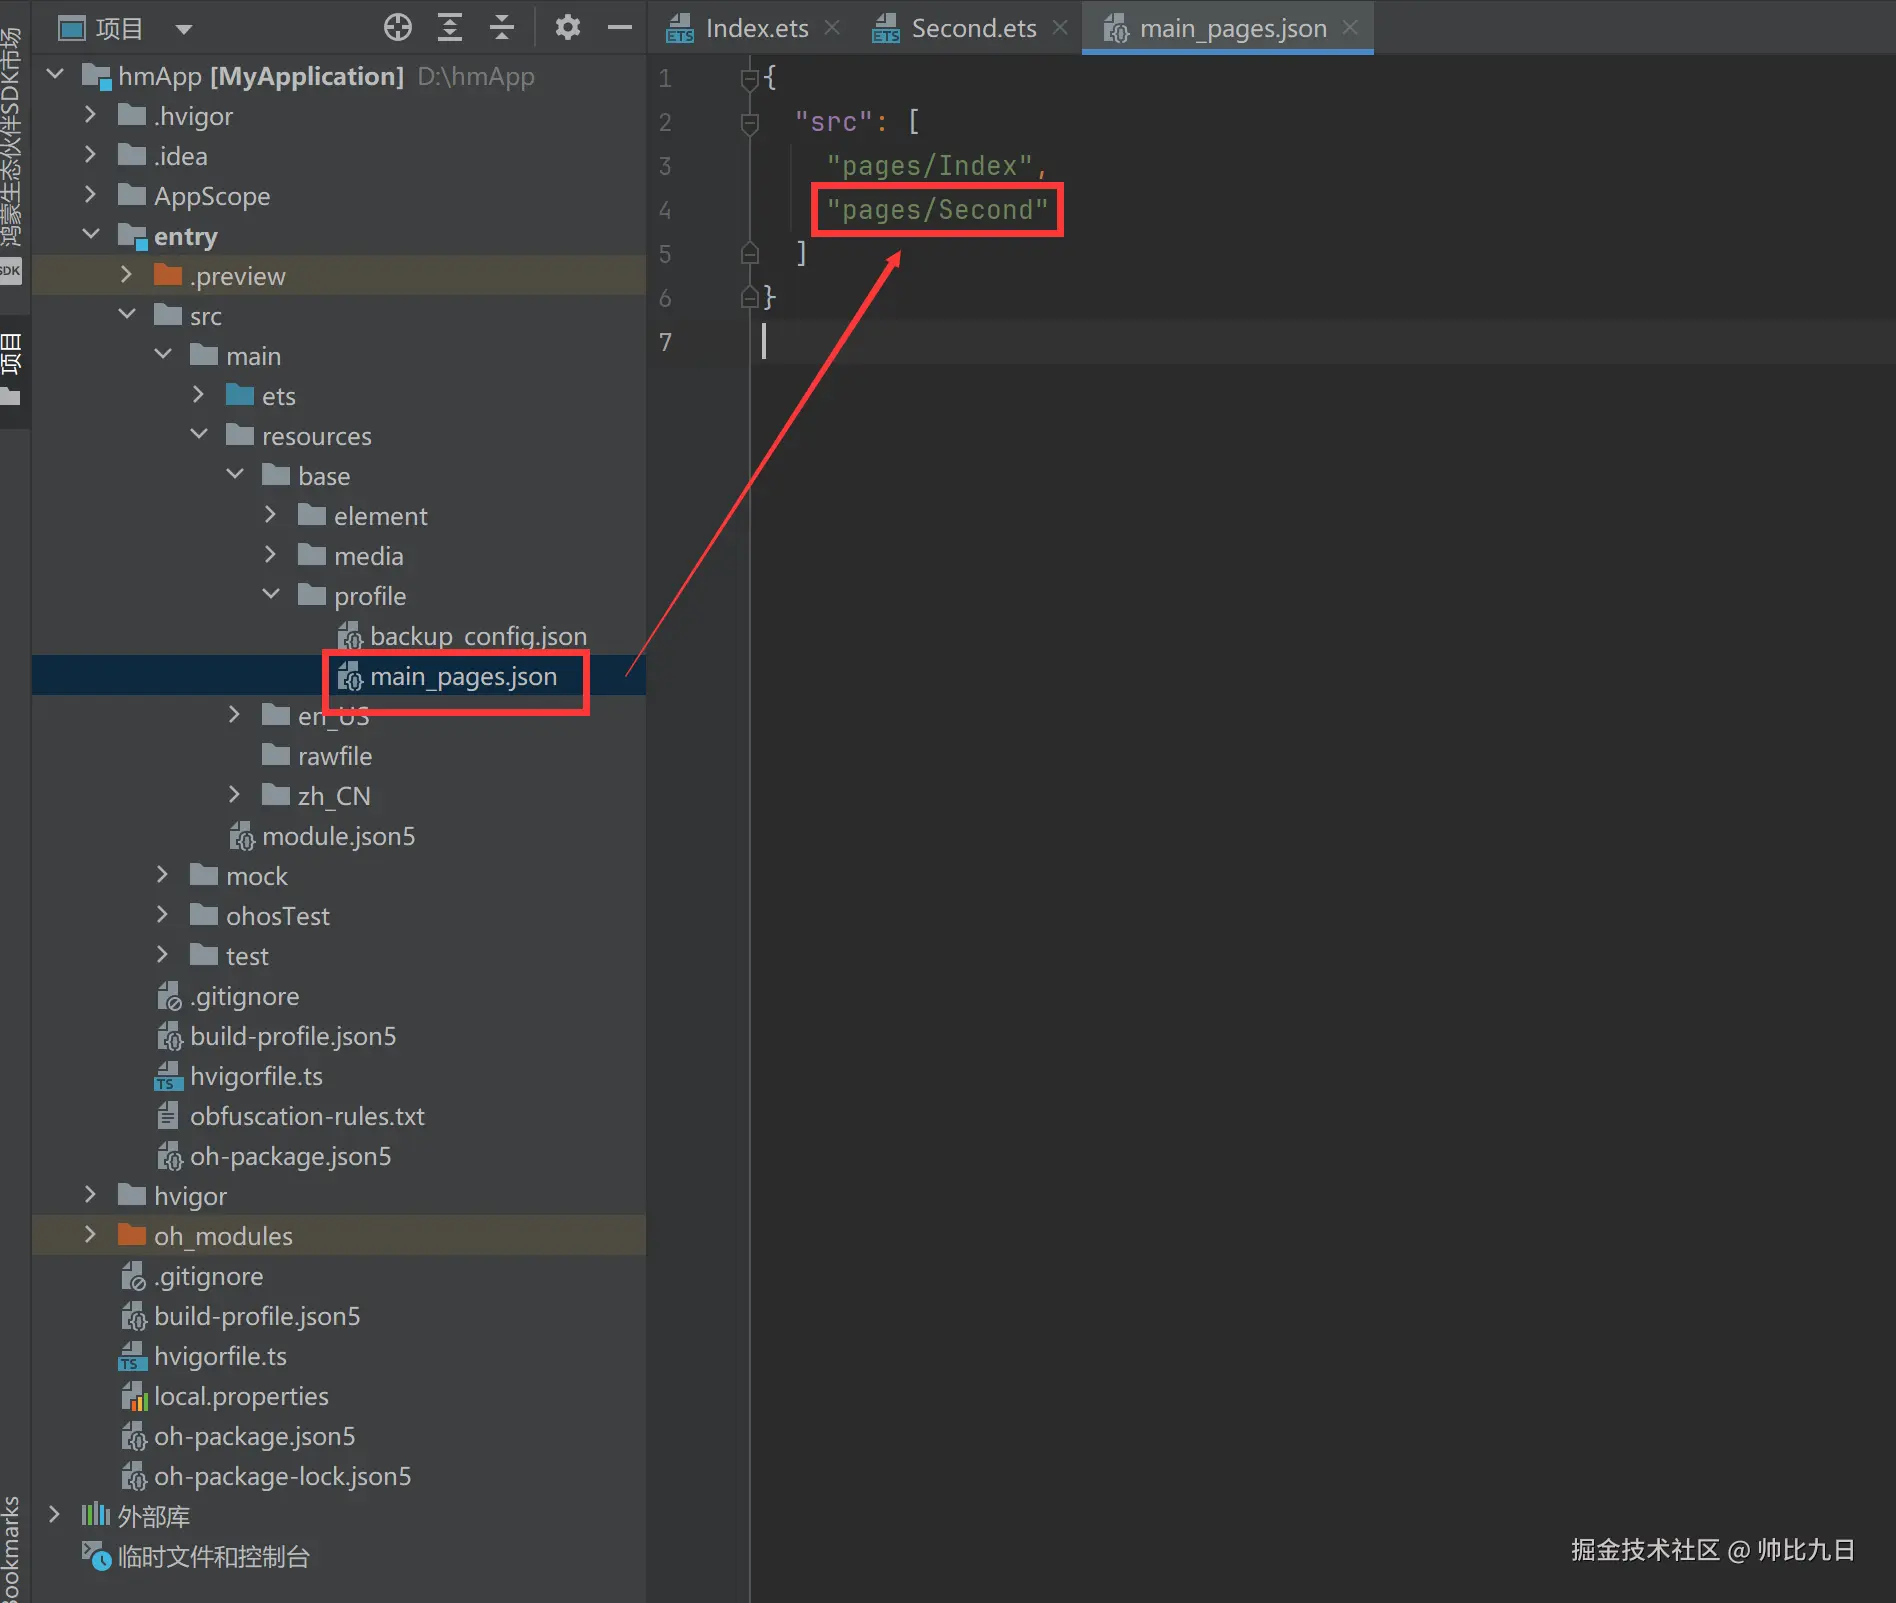Open module.json5 file
Image resolution: width=1896 pixels, height=1603 pixels.
(x=338, y=836)
